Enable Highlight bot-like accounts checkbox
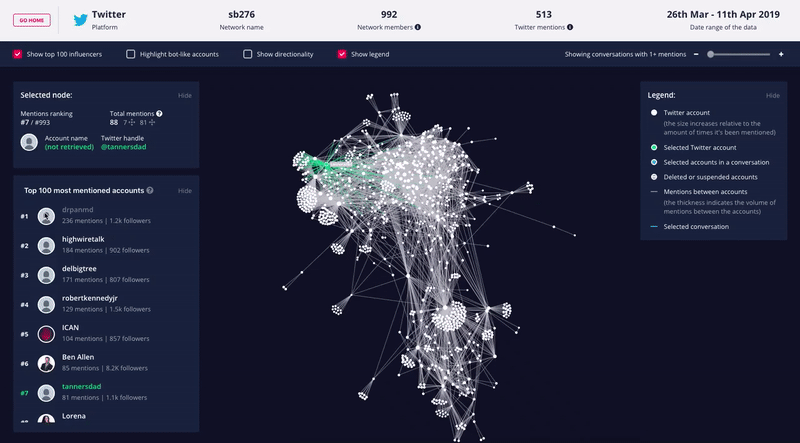Viewport: 800px width, 443px height. (131, 54)
